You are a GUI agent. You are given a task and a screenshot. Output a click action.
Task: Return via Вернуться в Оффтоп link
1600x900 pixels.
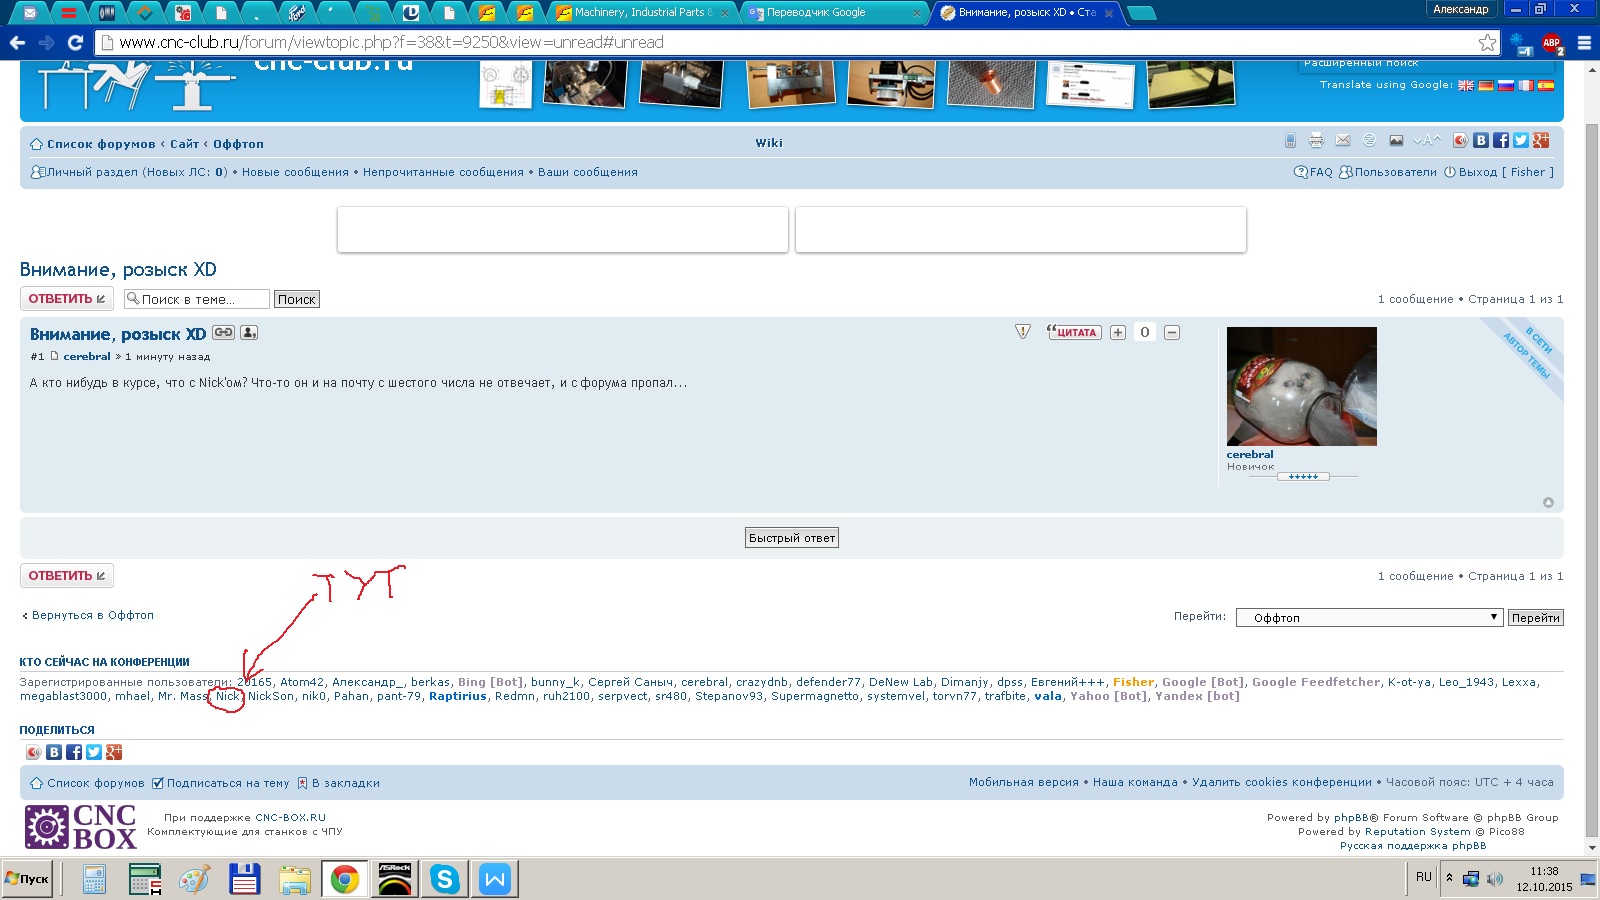pyautogui.click(x=93, y=615)
